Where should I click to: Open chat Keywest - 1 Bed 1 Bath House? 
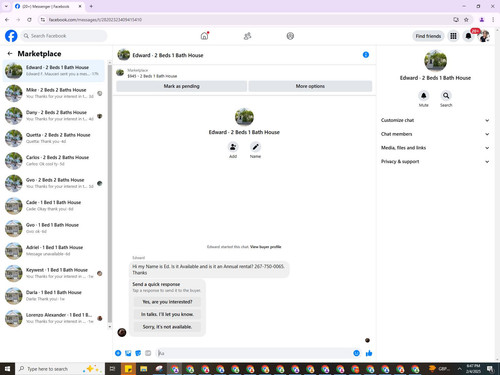click(x=53, y=273)
